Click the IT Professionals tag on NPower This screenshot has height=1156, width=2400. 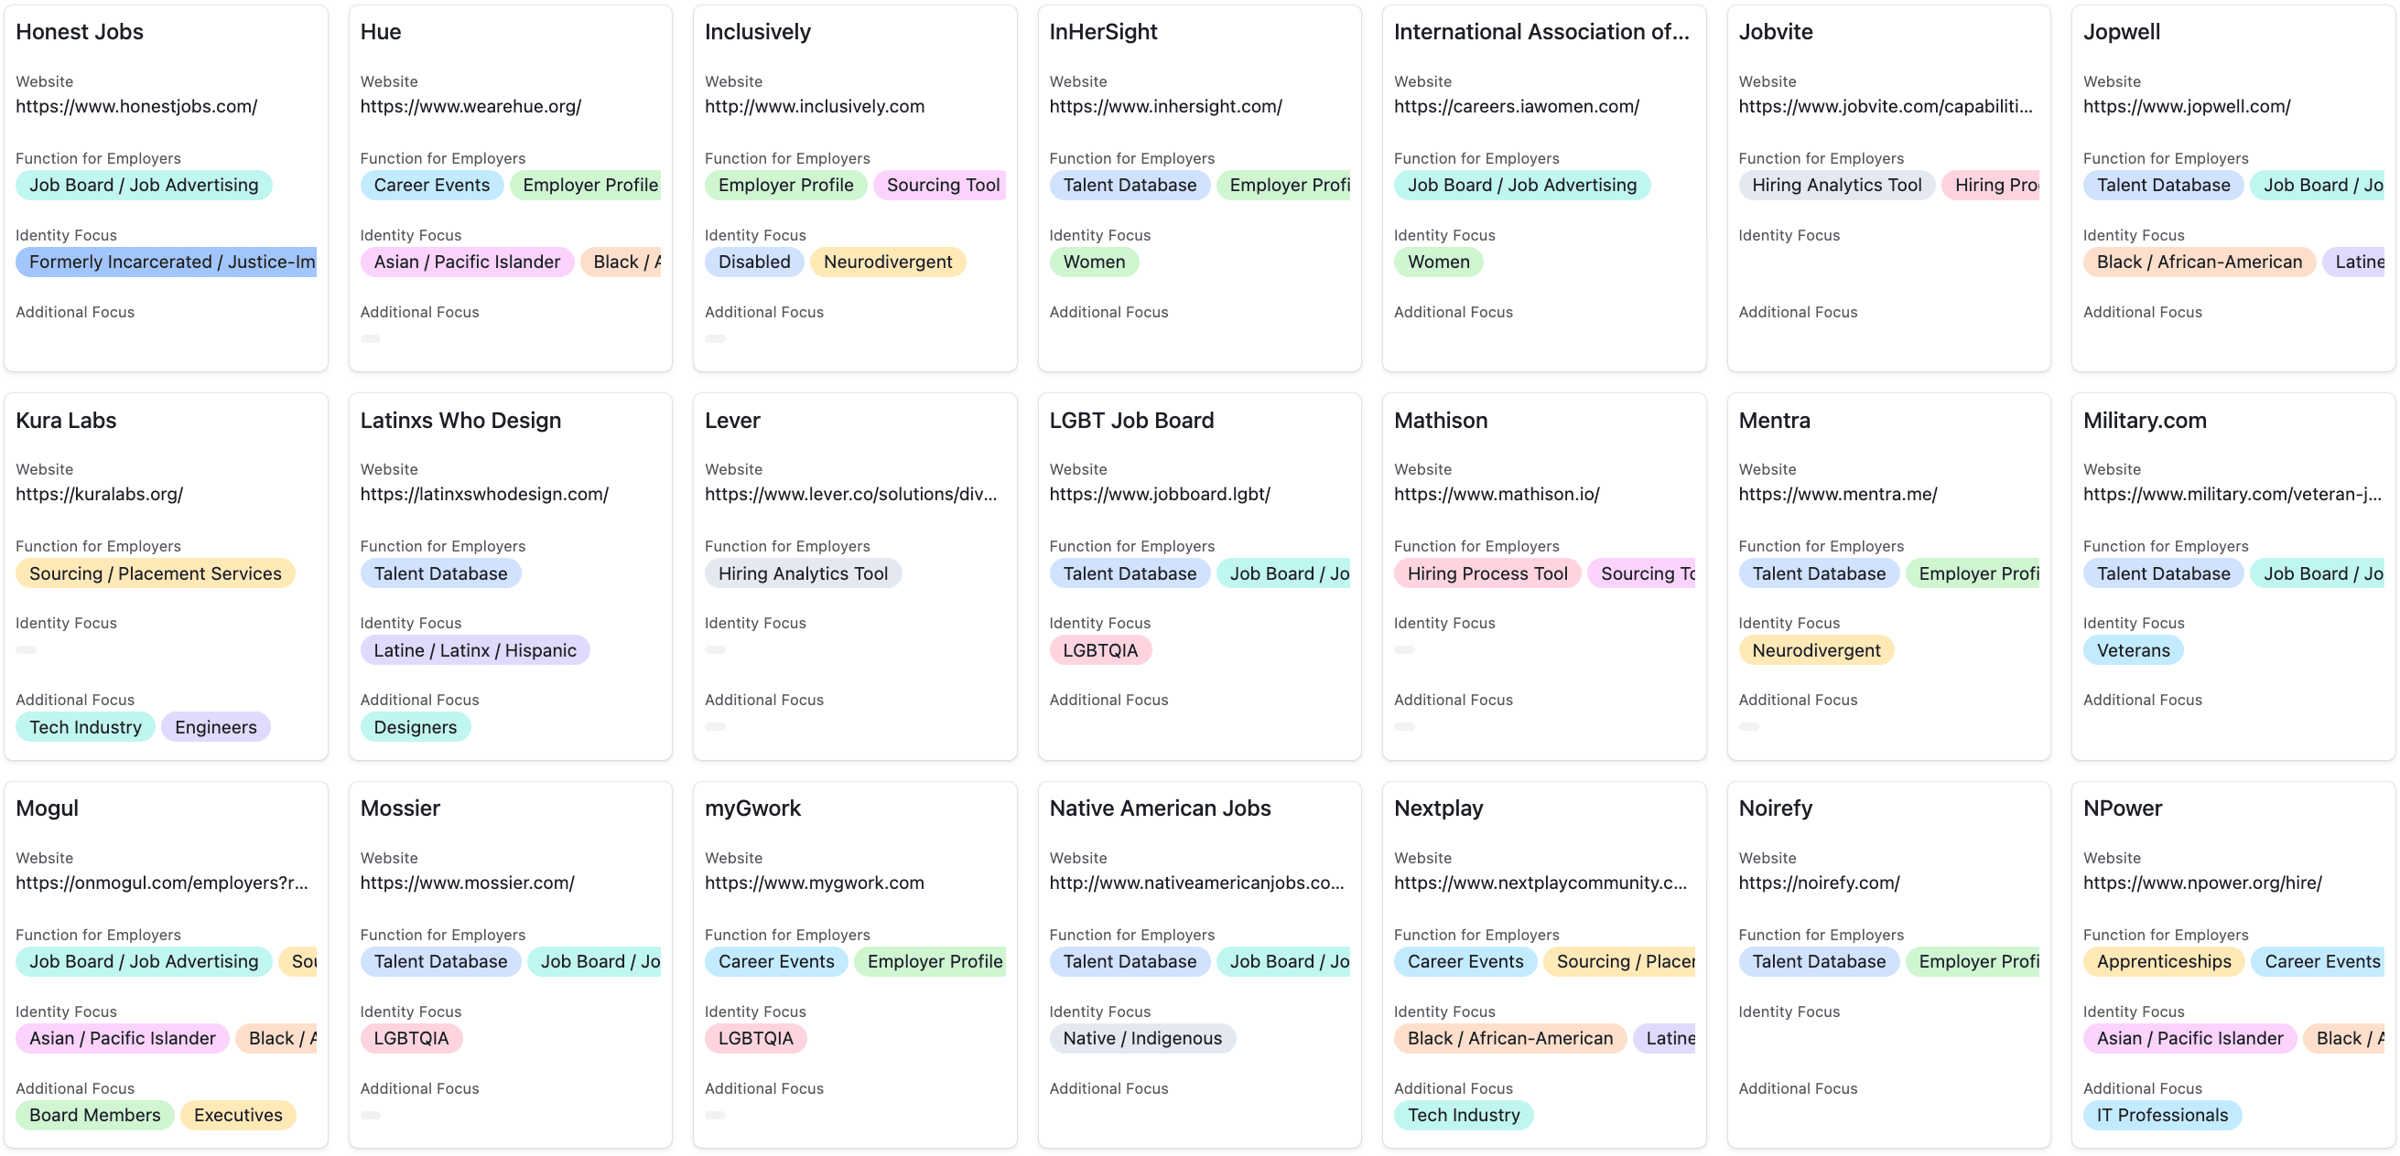click(x=2161, y=1115)
